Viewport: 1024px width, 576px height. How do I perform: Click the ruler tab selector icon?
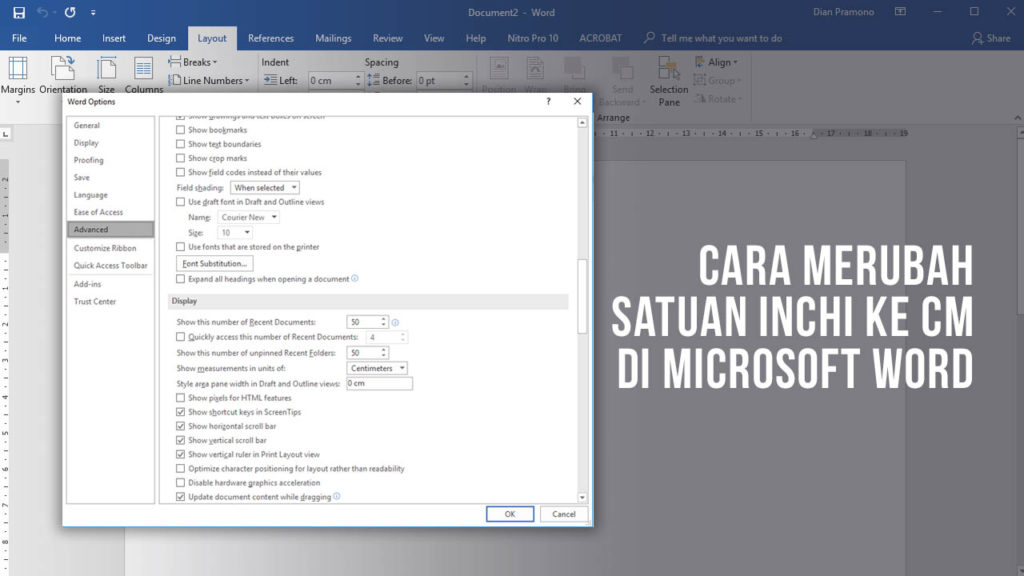point(6,134)
